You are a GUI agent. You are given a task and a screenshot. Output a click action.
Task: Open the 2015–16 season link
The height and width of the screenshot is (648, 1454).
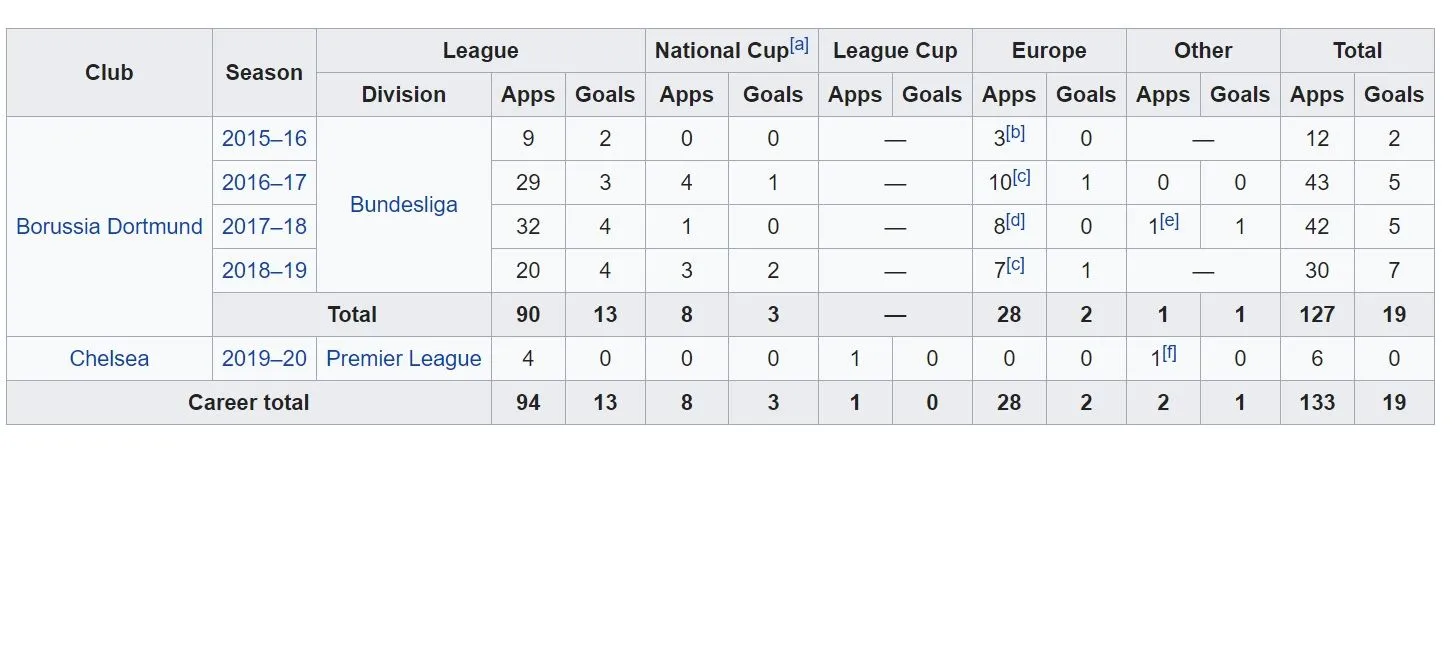(x=264, y=139)
